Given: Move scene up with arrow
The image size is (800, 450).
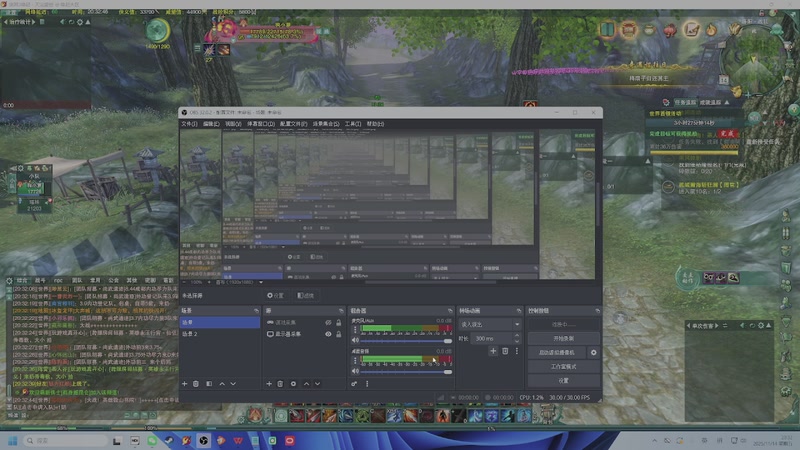Looking at the screenshot, I should 222,384.
